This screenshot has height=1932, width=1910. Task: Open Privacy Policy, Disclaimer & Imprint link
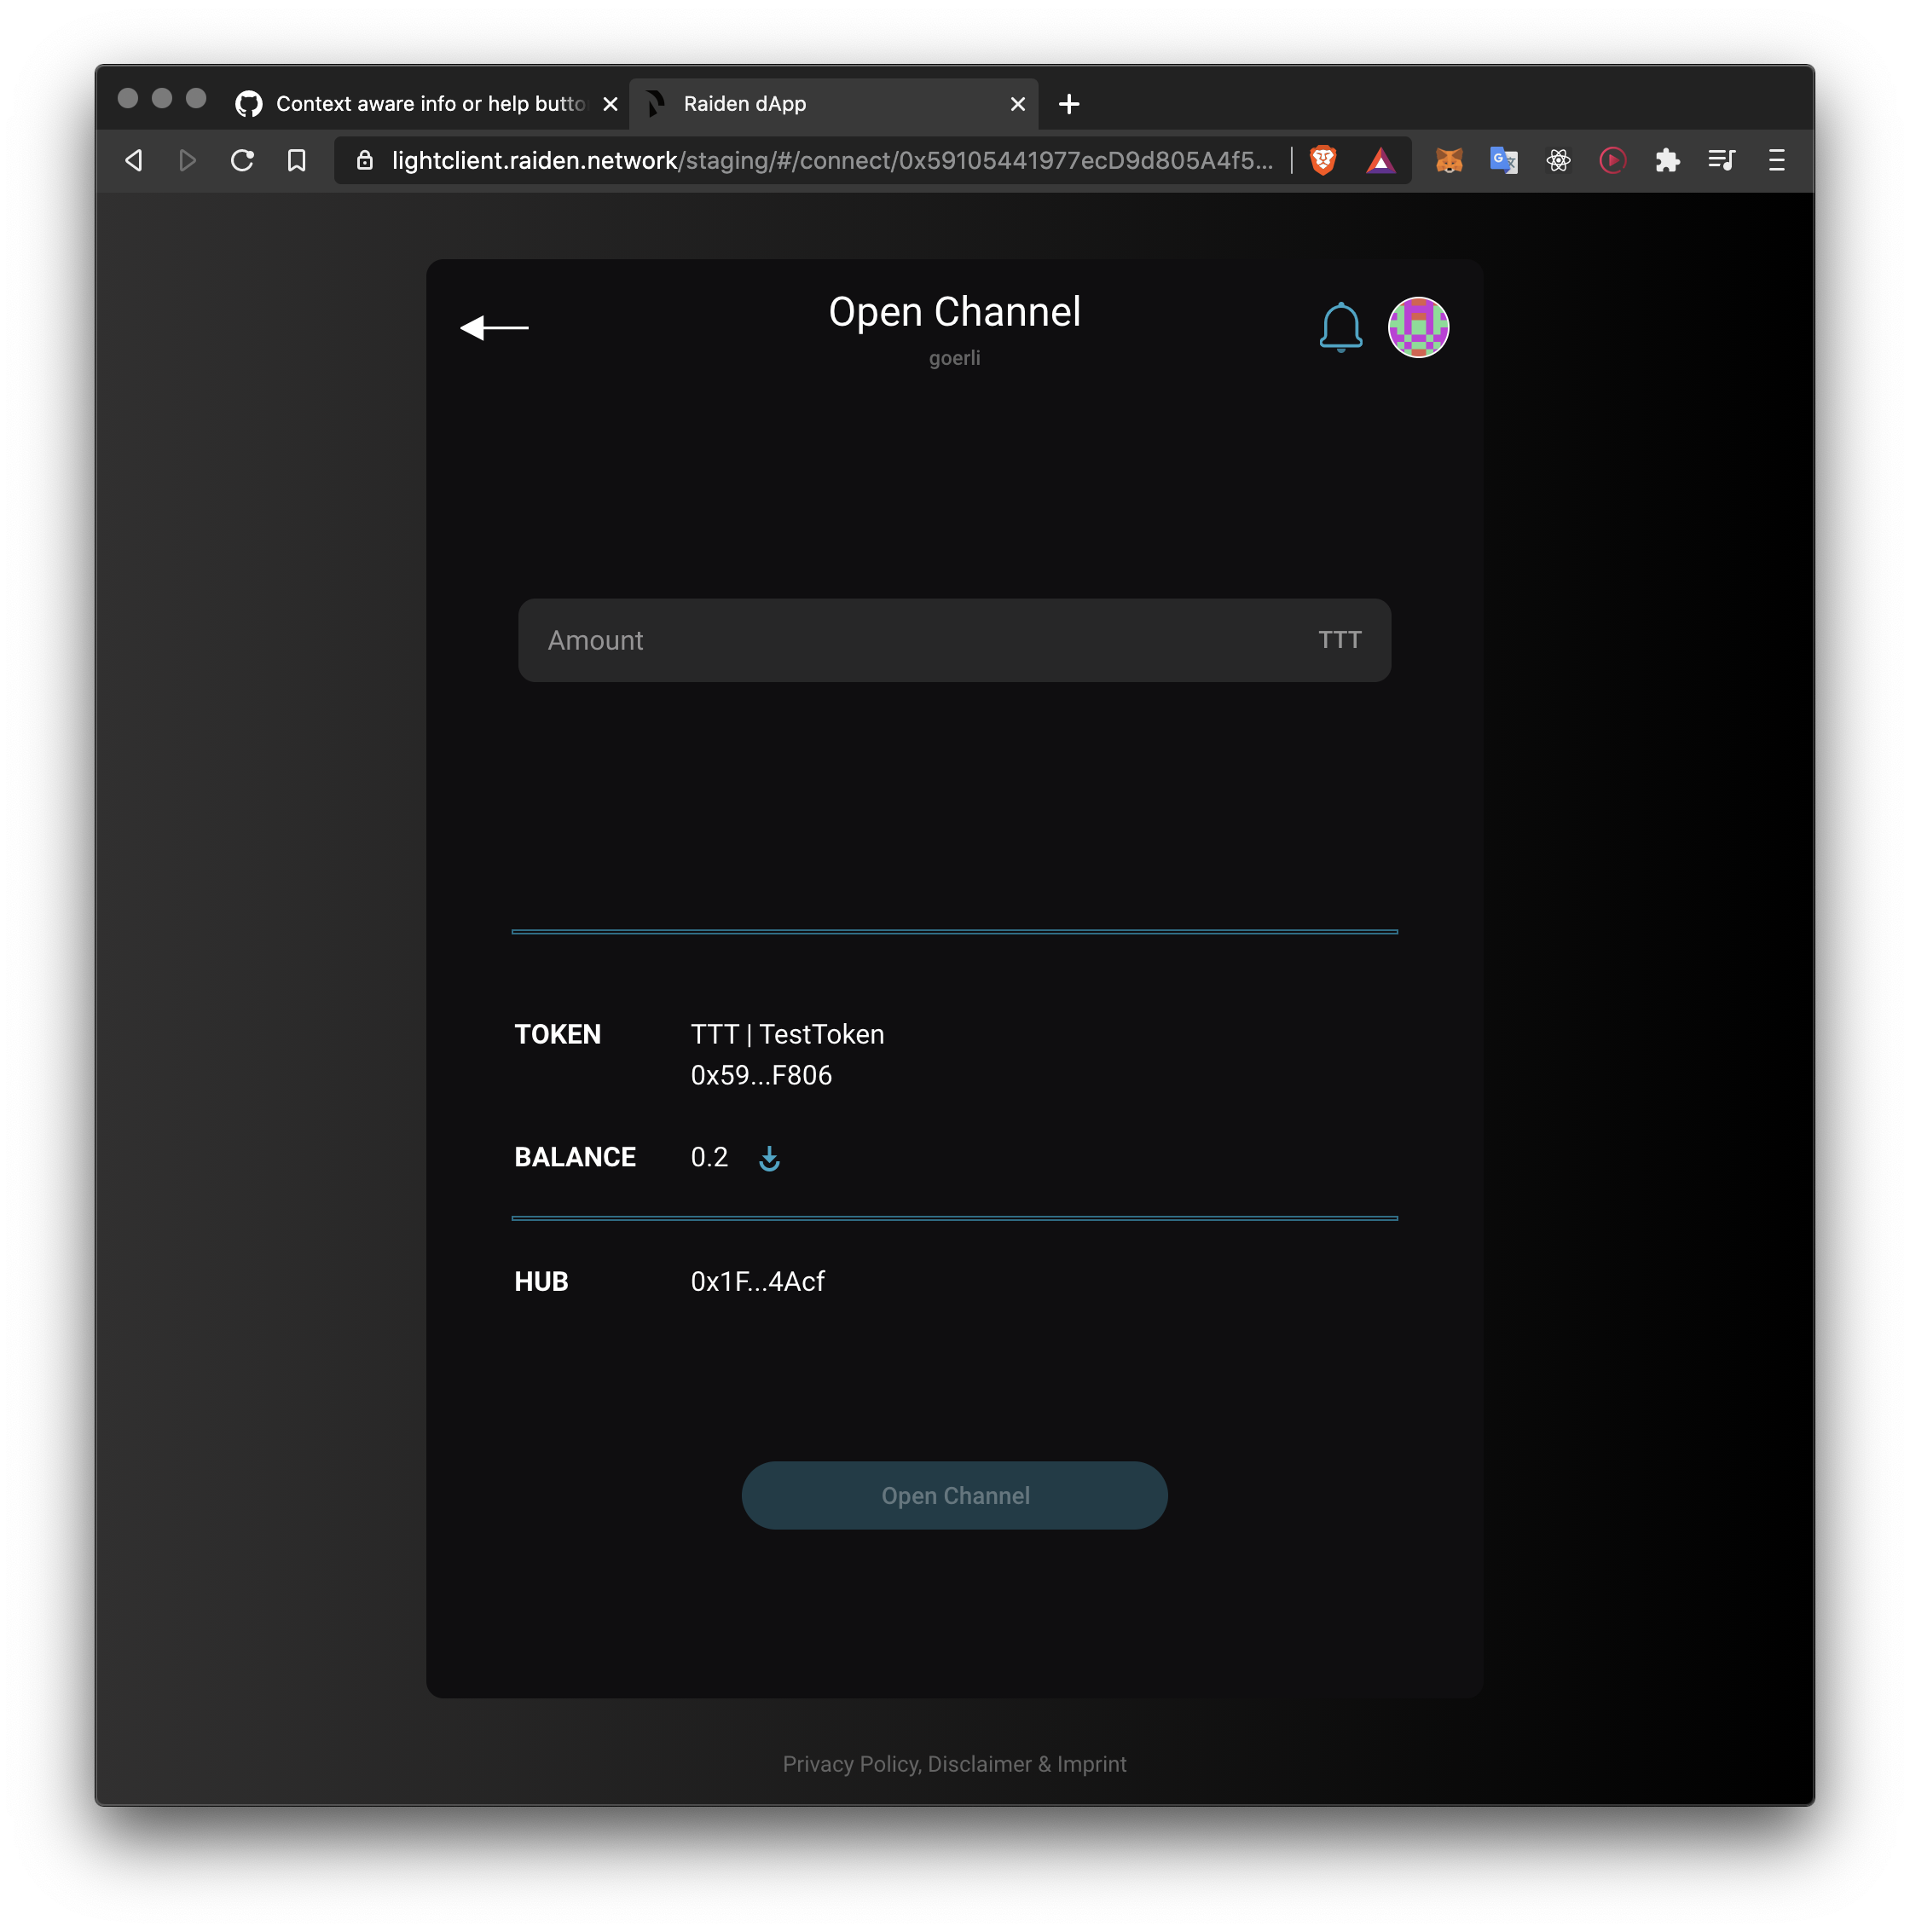point(954,1764)
